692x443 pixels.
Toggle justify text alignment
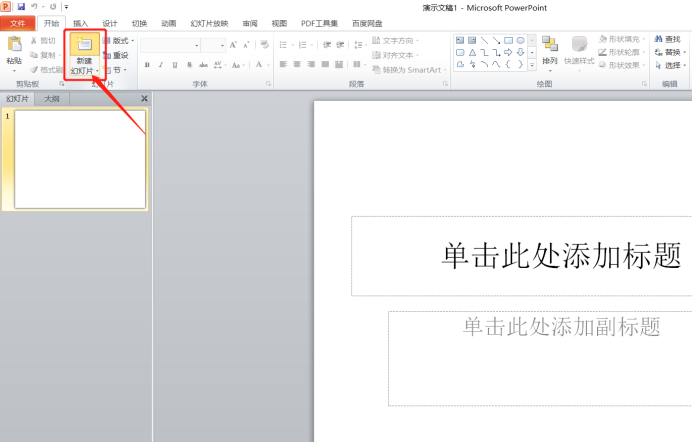pos(325,65)
